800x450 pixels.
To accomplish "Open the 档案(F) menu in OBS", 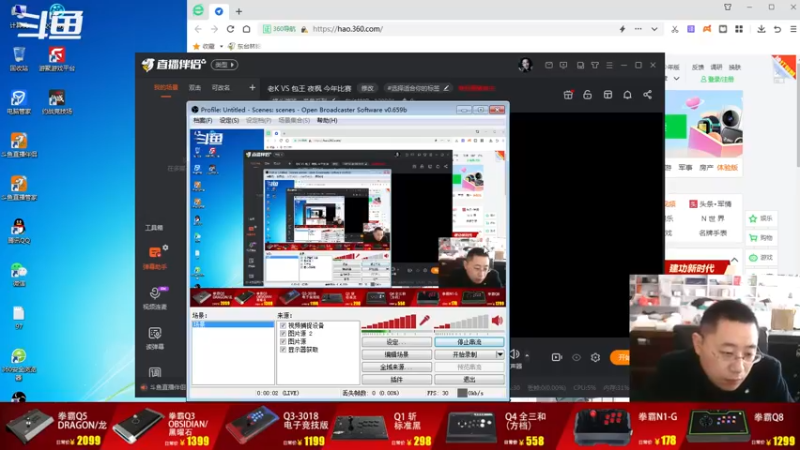I will coord(203,120).
